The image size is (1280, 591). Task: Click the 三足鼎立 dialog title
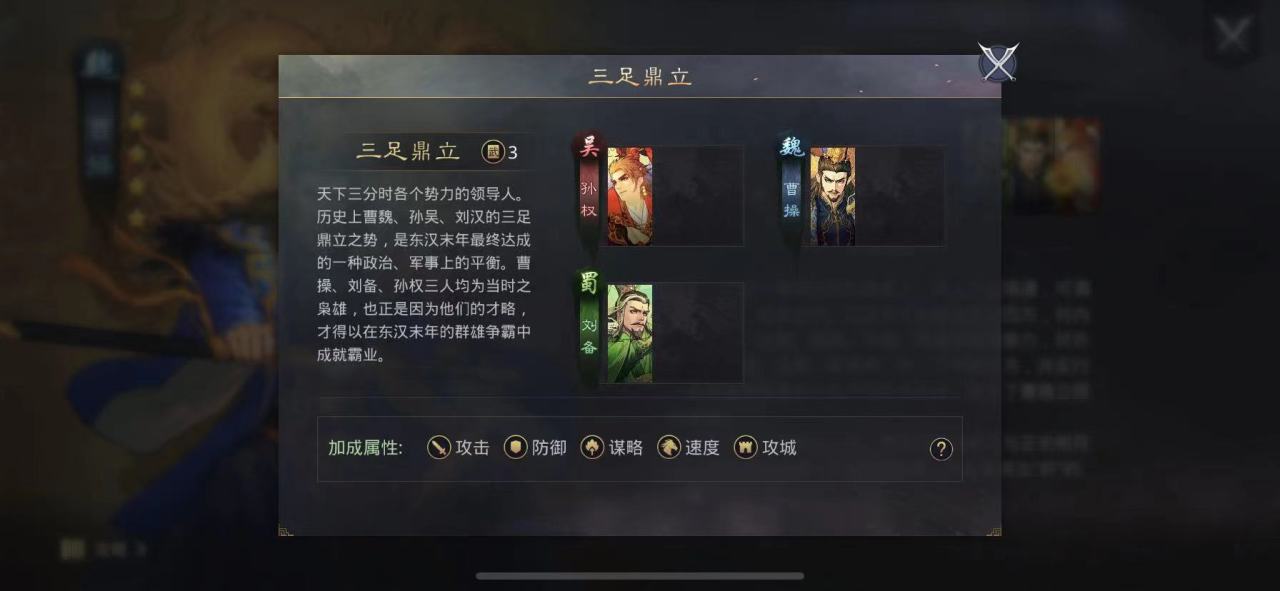(x=640, y=77)
